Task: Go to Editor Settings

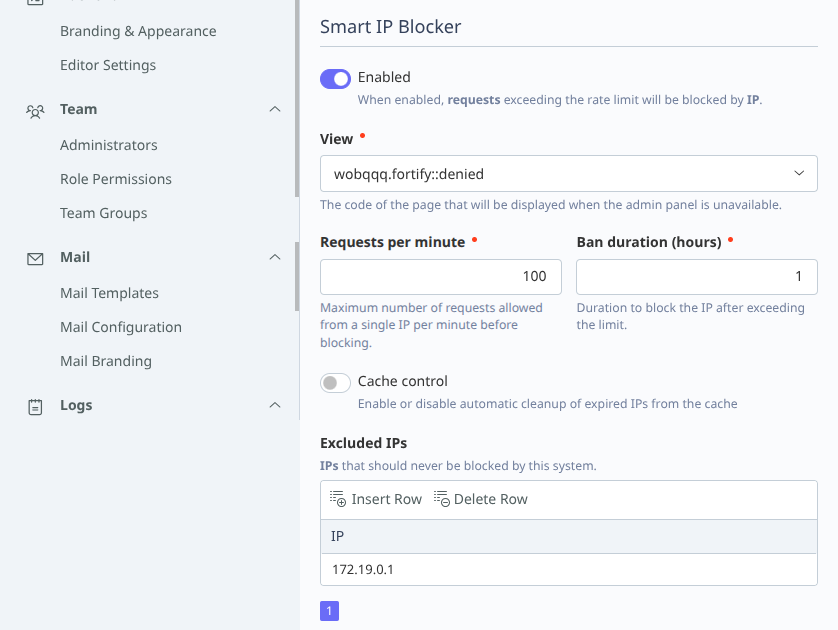Action: (x=108, y=65)
